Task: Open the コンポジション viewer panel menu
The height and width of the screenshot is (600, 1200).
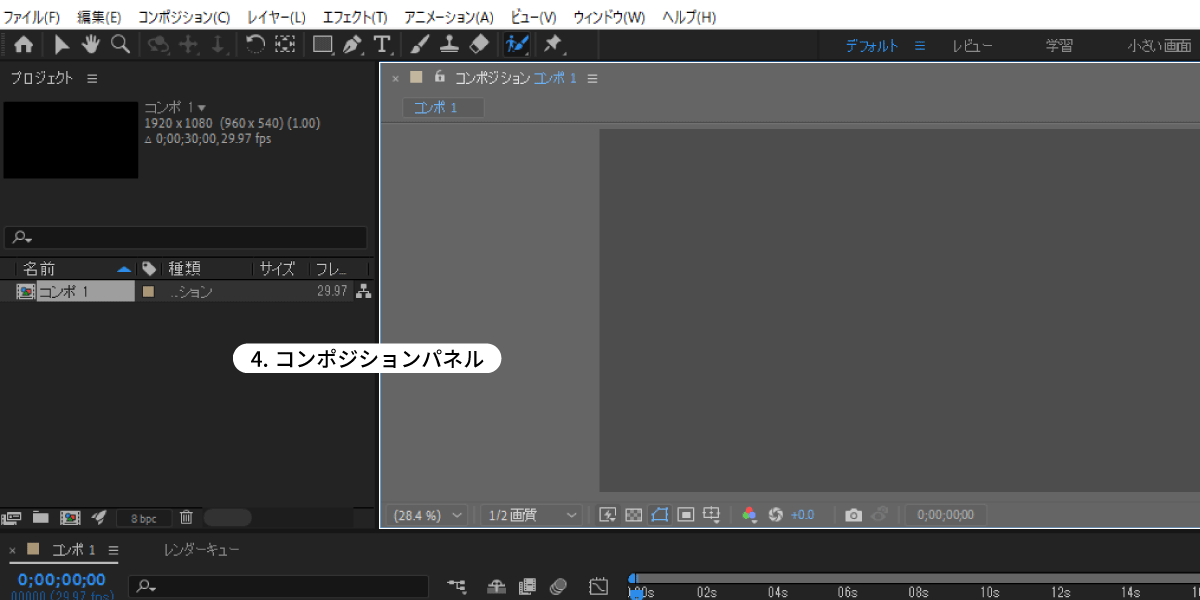Action: coord(592,78)
